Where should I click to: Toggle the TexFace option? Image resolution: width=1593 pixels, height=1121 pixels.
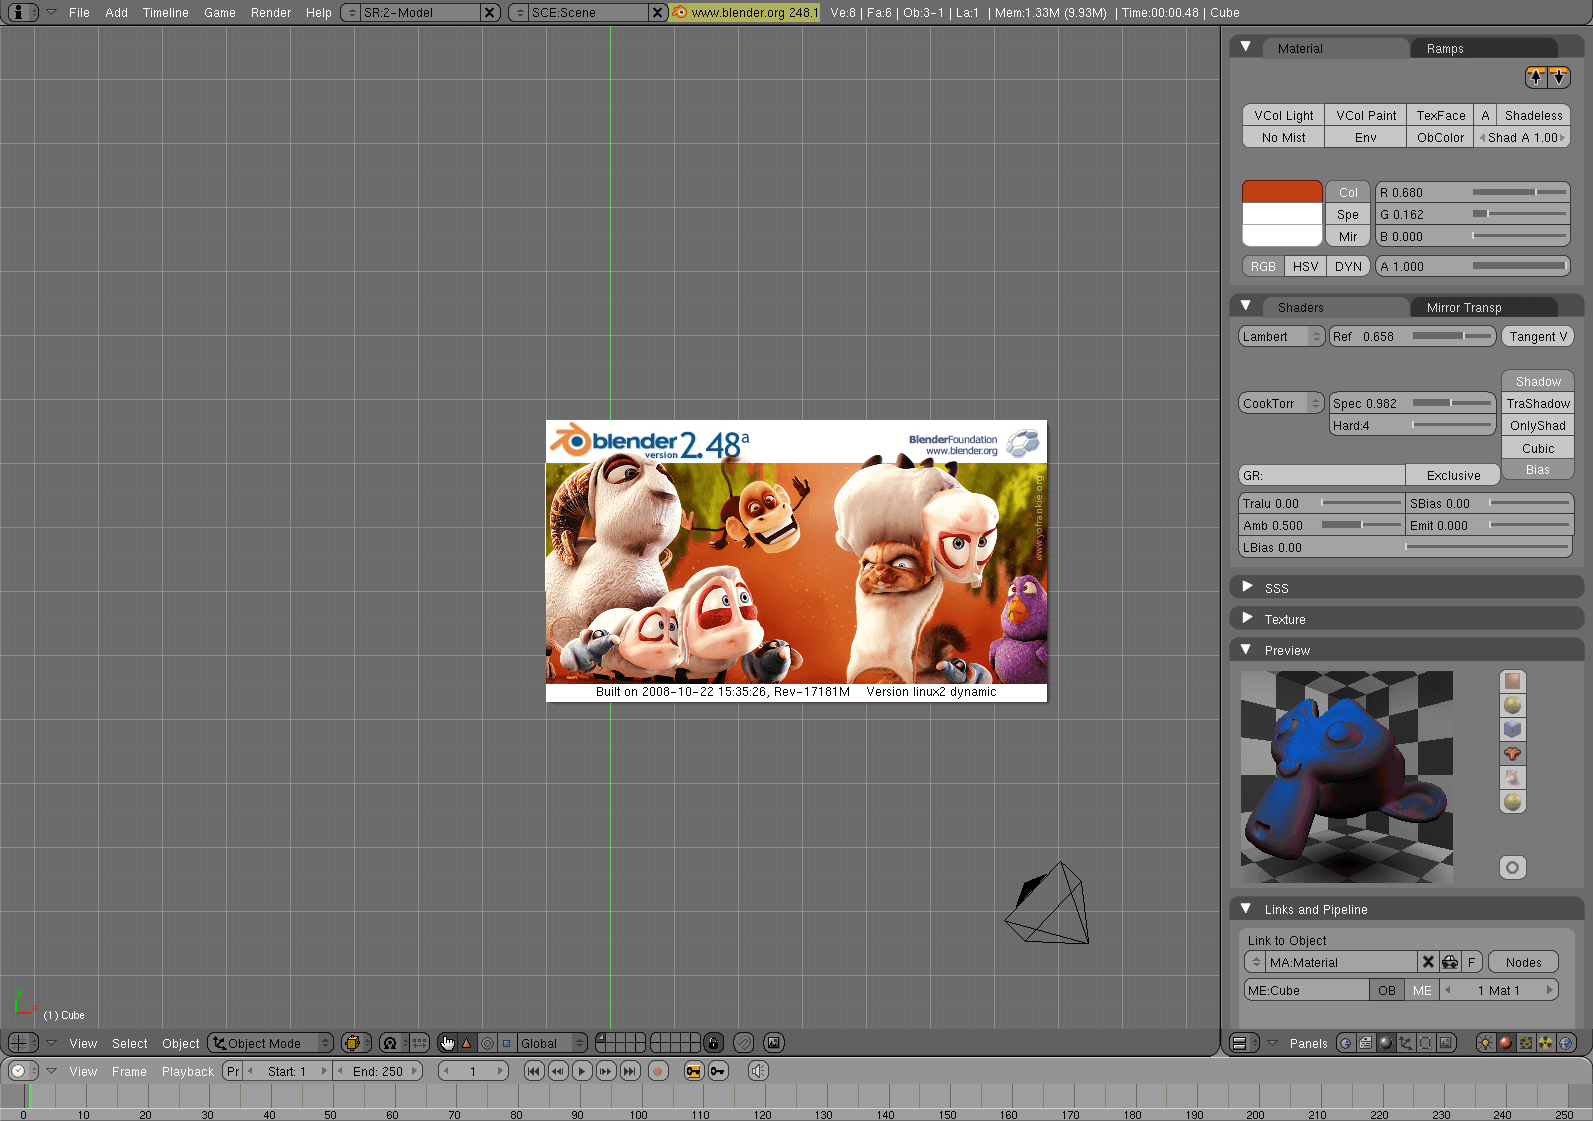click(x=1441, y=115)
